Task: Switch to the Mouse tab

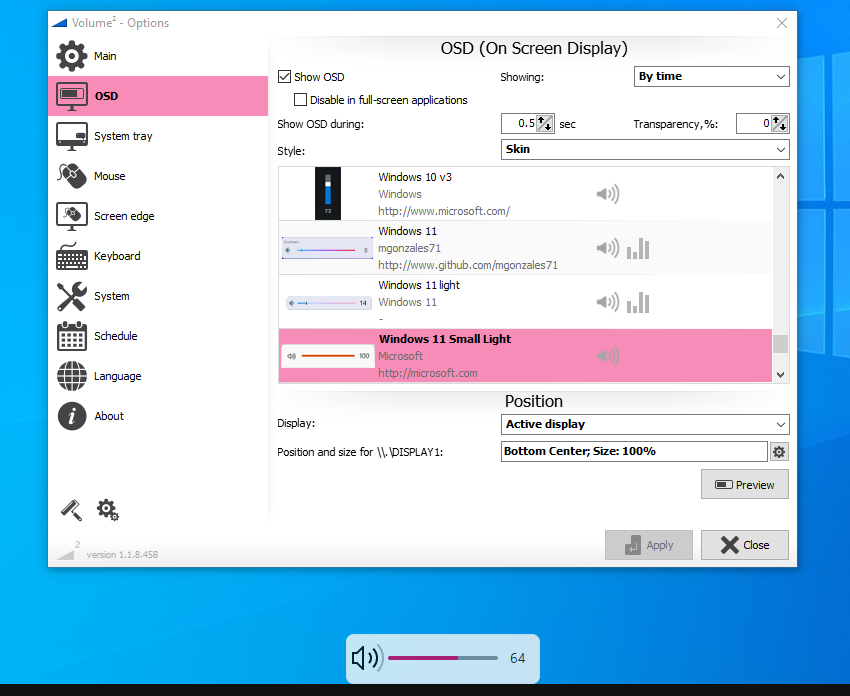Action: pos(158,176)
